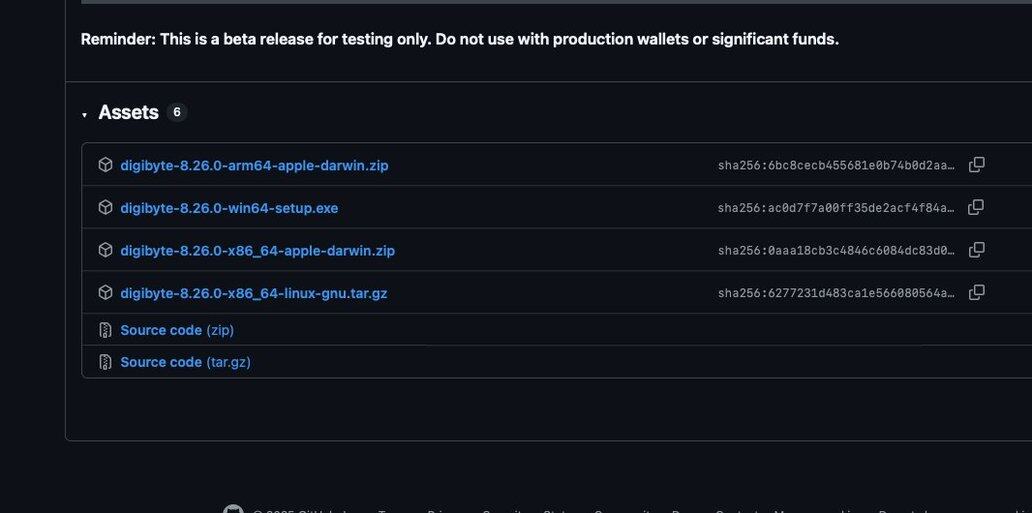Copy sha256 of arm64-apple-darwin.zip
1032x513 pixels.
pos(977,165)
